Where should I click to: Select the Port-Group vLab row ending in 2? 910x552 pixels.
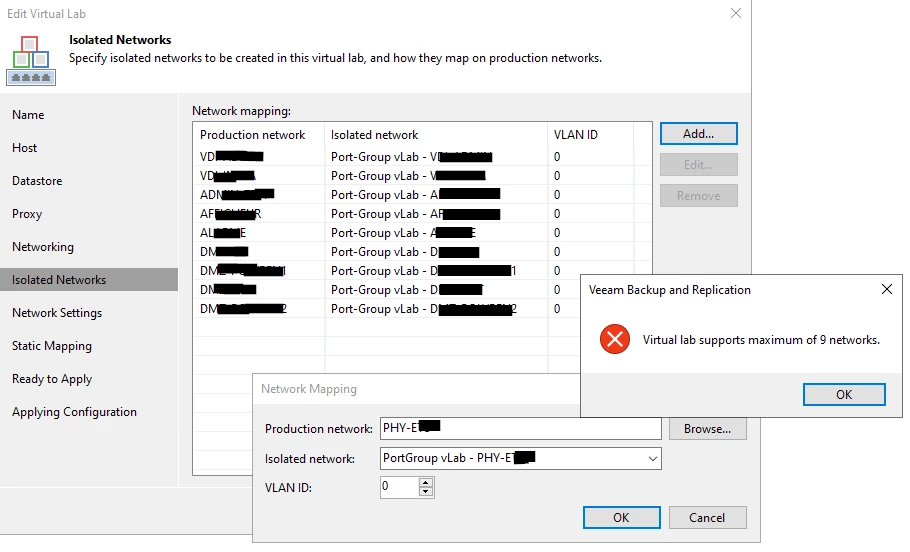point(422,309)
